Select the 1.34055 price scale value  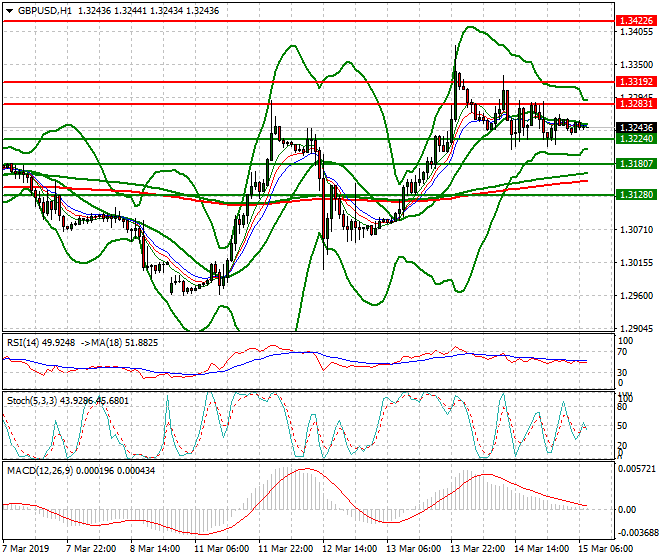point(637,32)
